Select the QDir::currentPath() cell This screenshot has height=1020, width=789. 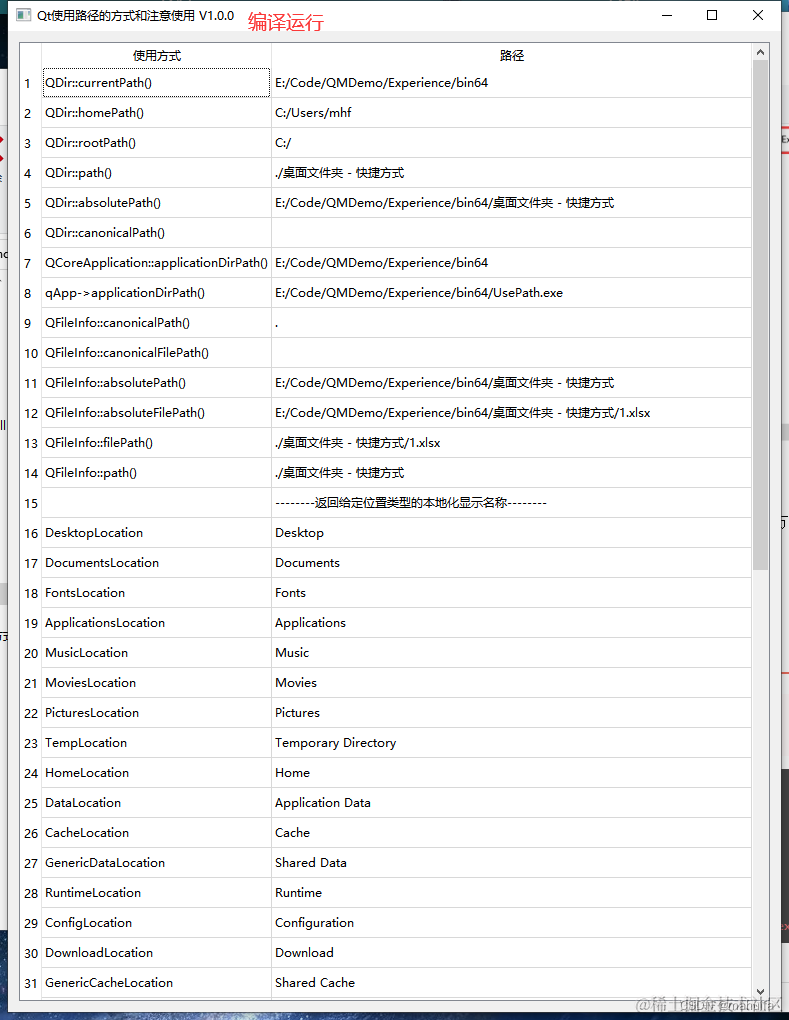tap(157, 83)
